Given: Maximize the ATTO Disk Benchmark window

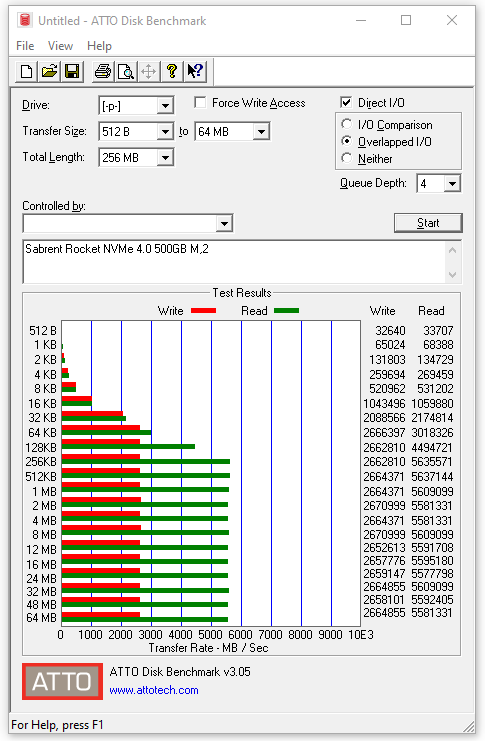Looking at the screenshot, I should [406, 20].
